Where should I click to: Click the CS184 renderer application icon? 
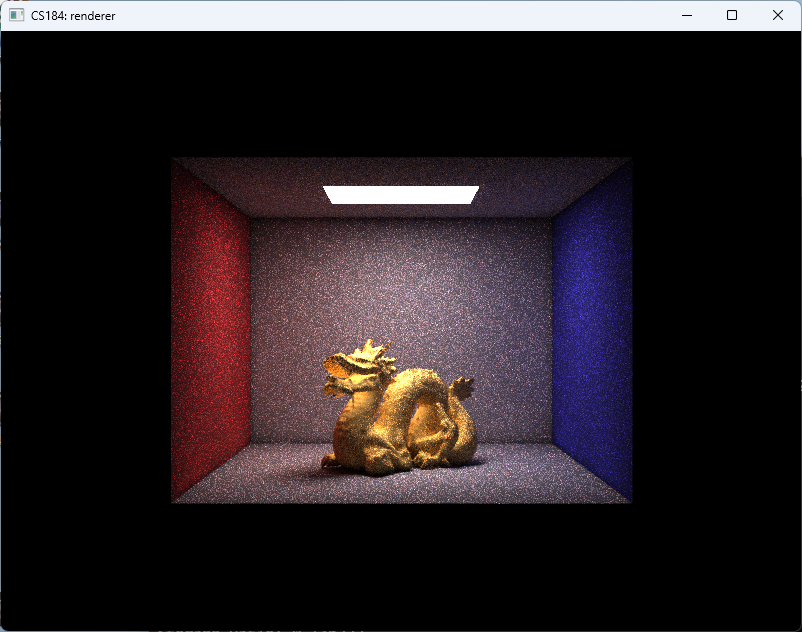click(x=17, y=15)
